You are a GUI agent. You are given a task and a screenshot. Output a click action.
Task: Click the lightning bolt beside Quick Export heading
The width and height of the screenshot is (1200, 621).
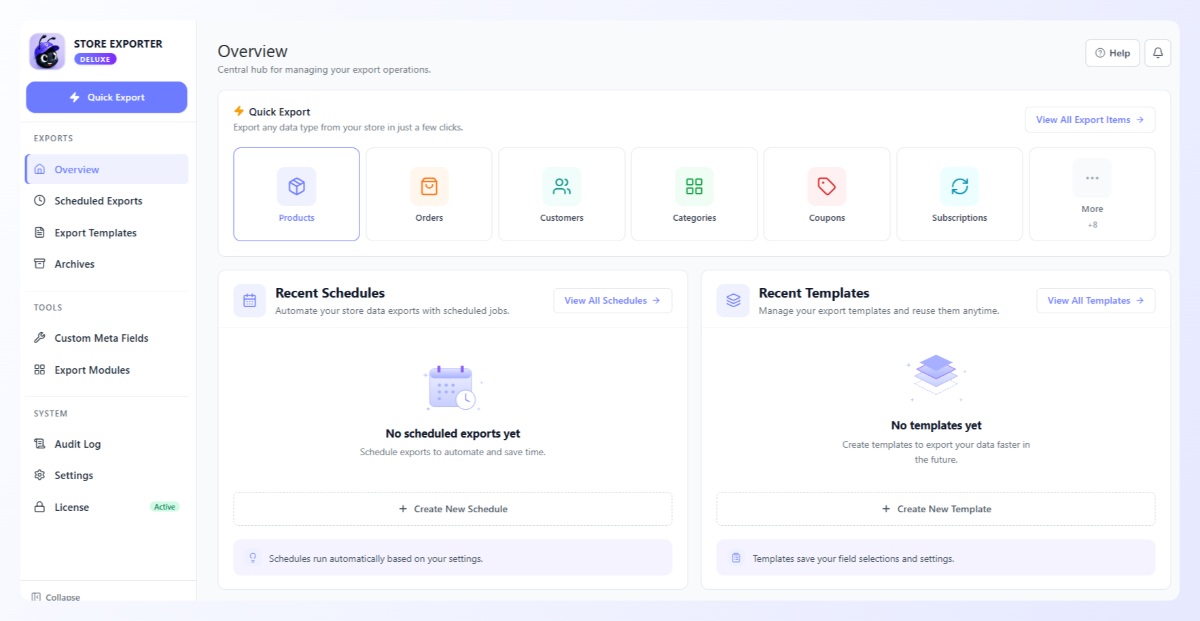239,111
